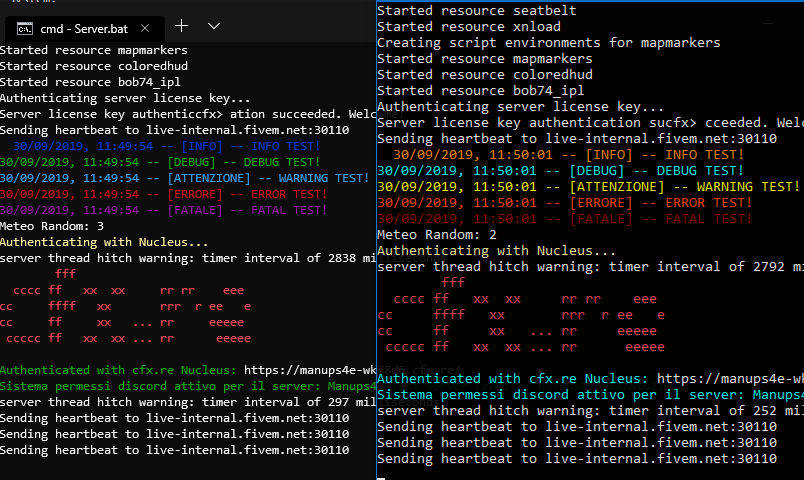Viewport: 804px width, 480px height.
Task: Click the blinking cursor in the right terminal
Action: [x=381, y=478]
